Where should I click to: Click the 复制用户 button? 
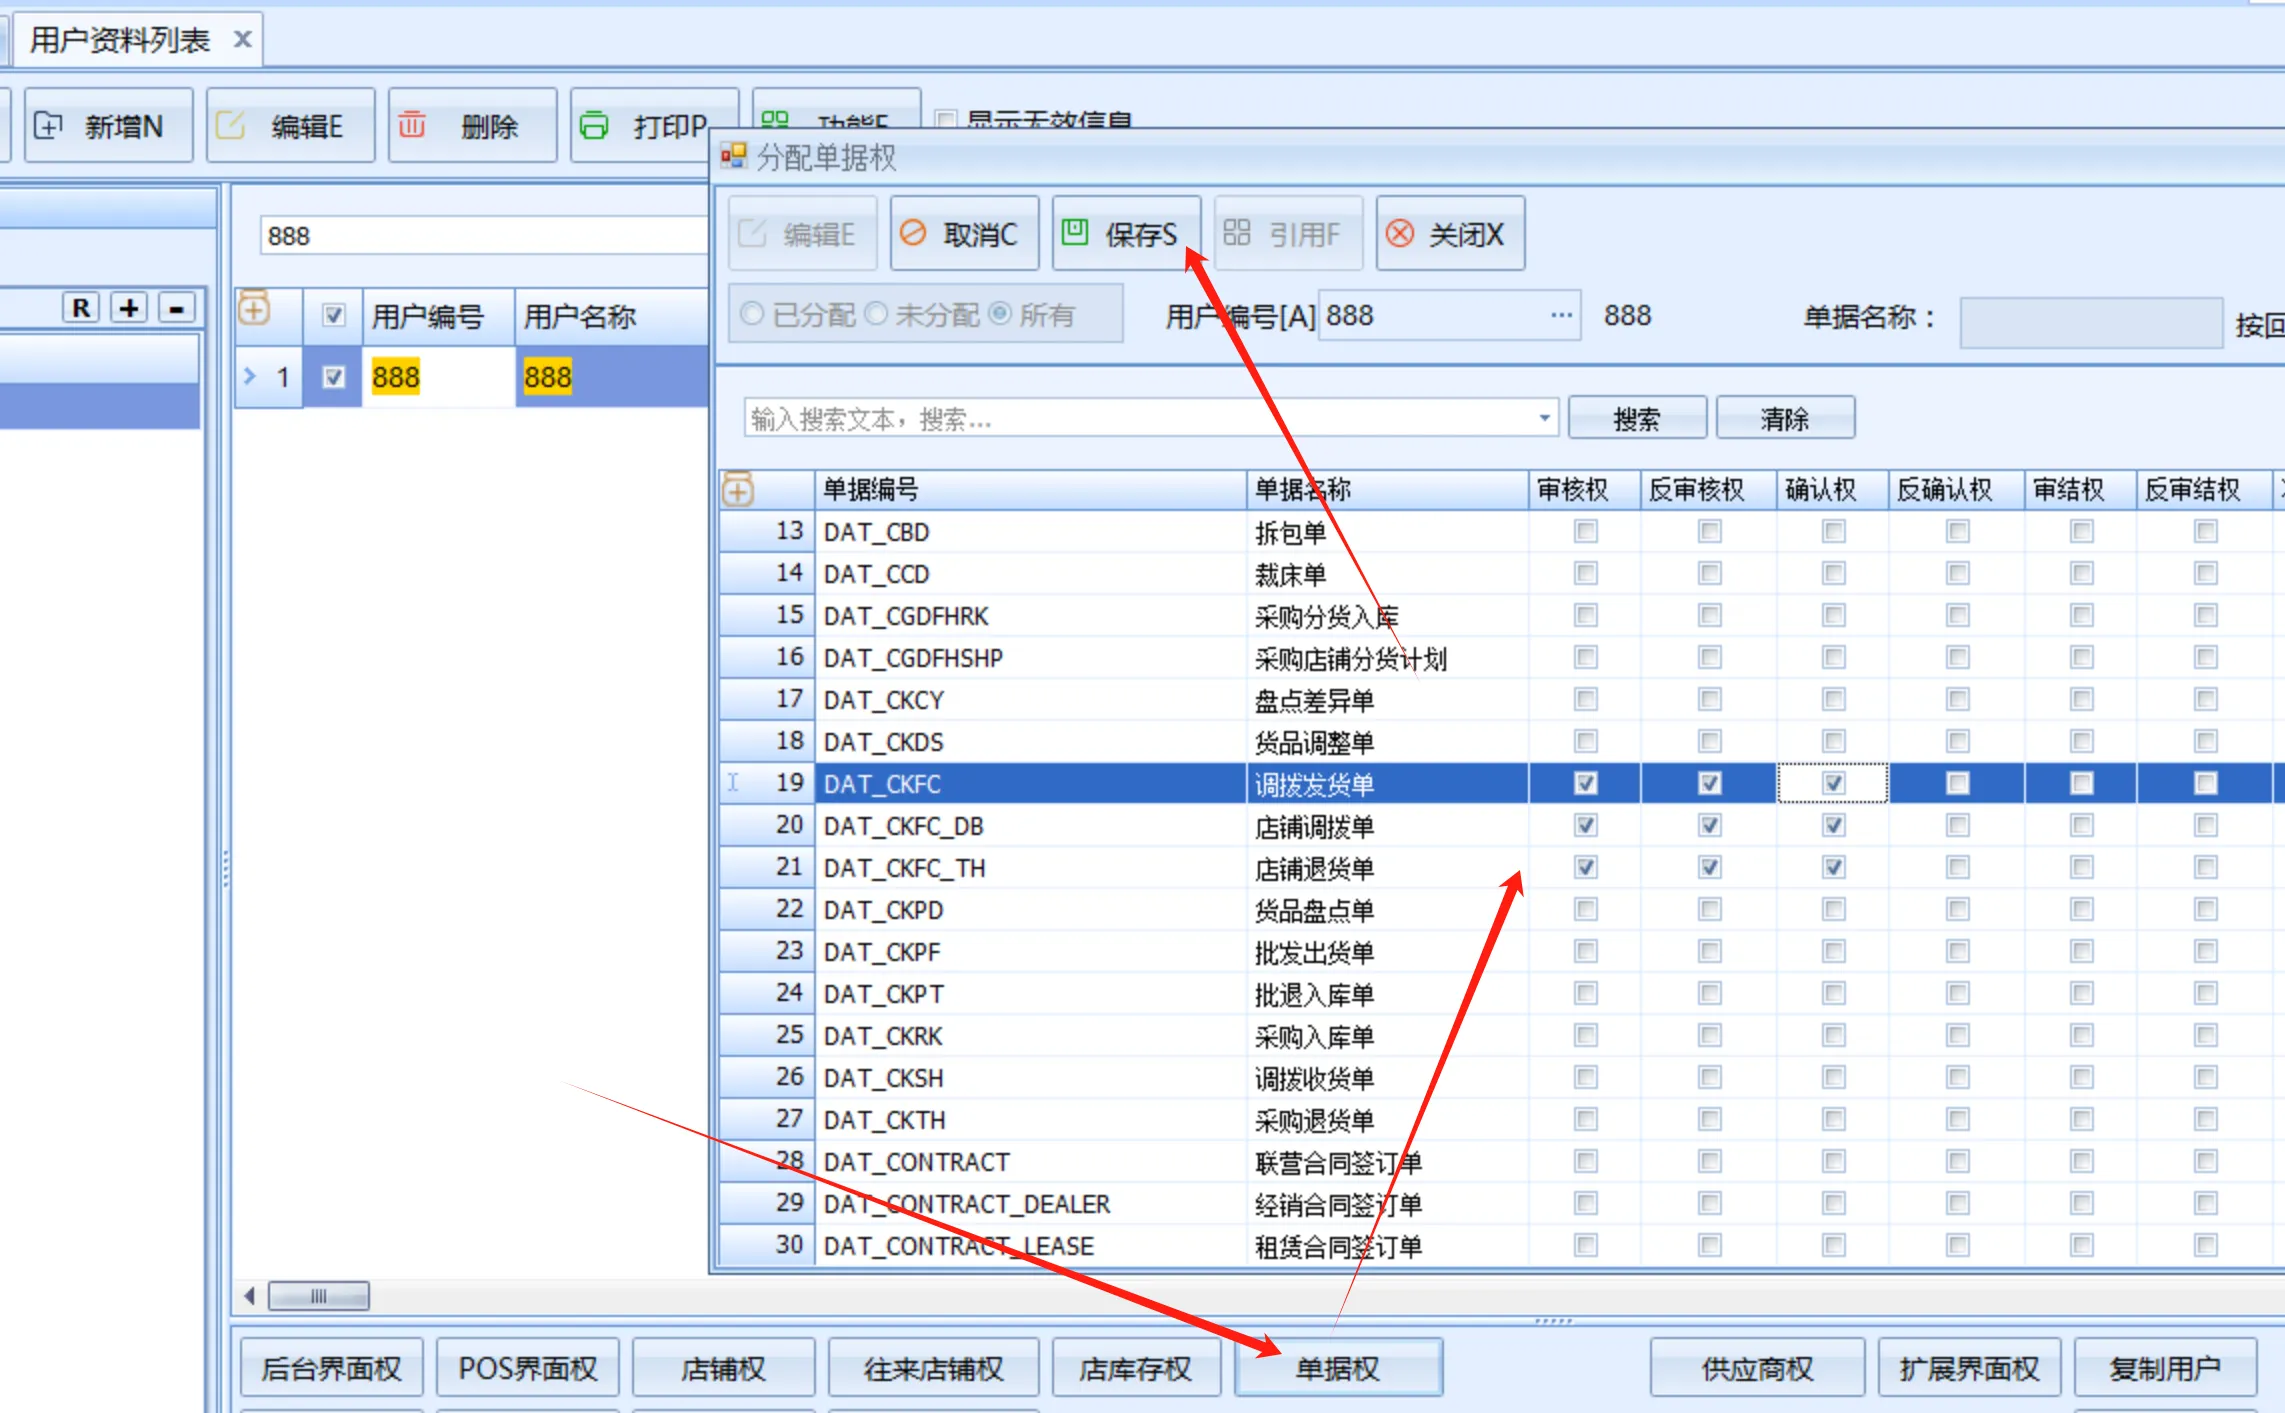(2165, 1368)
